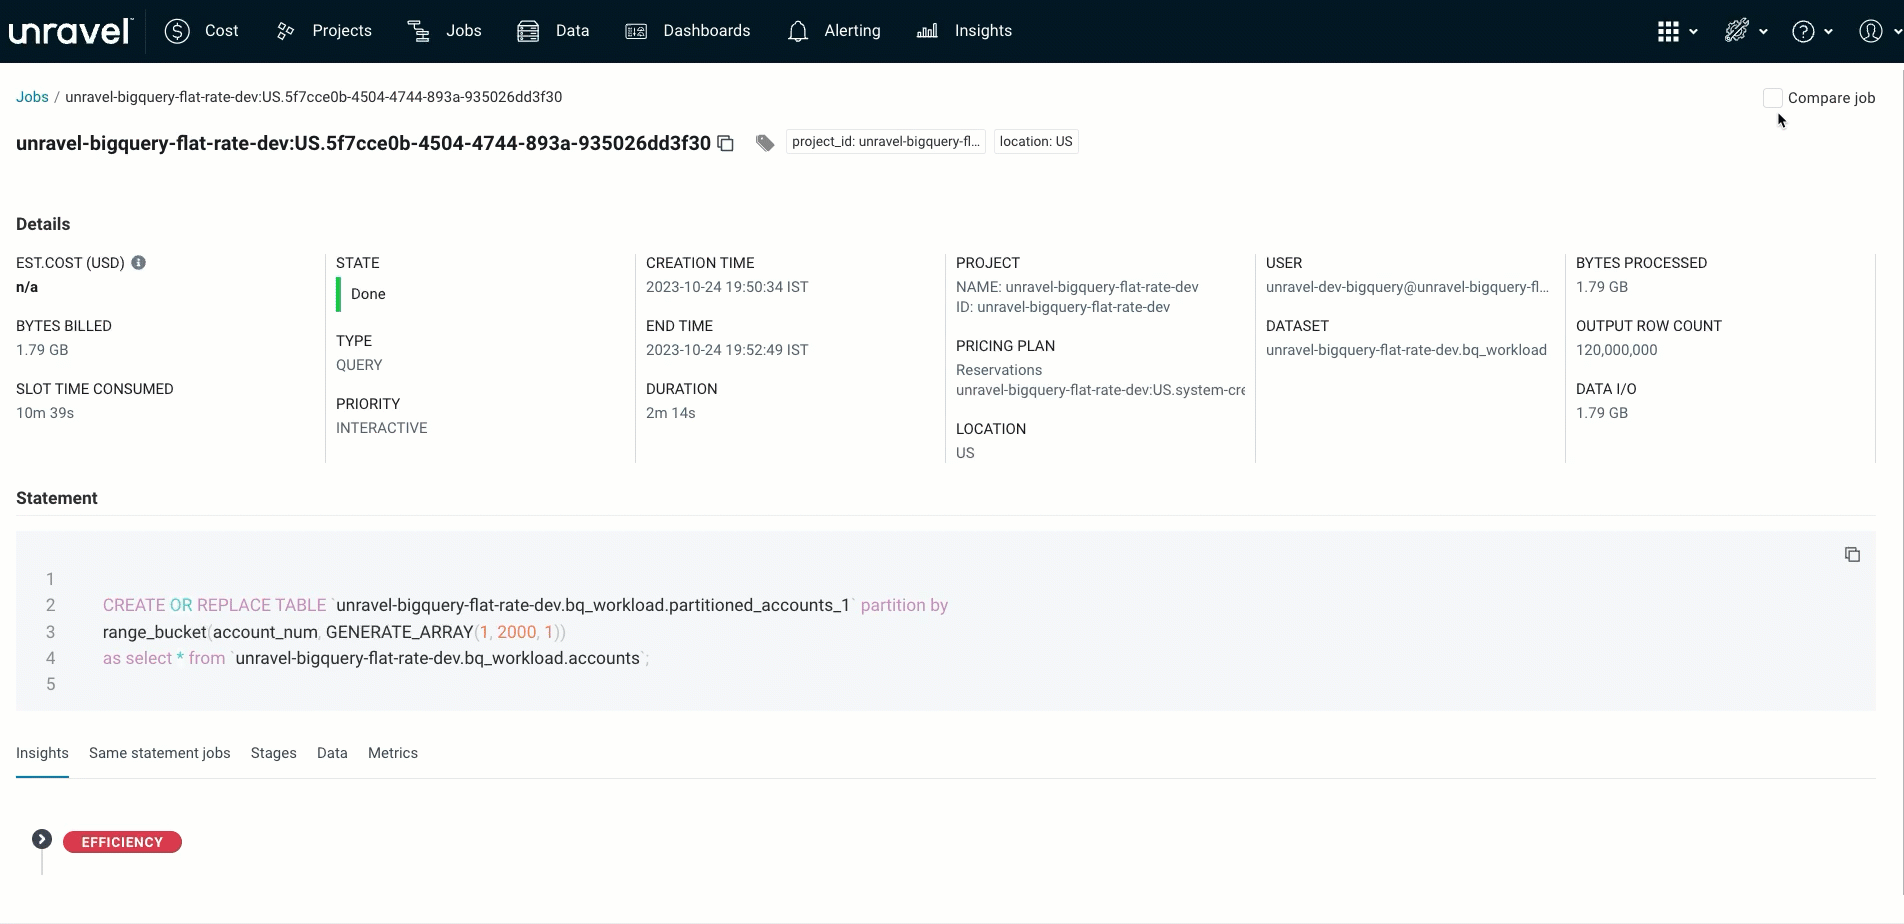Expand the EFFICIENCY insight chevron
Viewport: 1904px width, 924px height.
[41, 838]
